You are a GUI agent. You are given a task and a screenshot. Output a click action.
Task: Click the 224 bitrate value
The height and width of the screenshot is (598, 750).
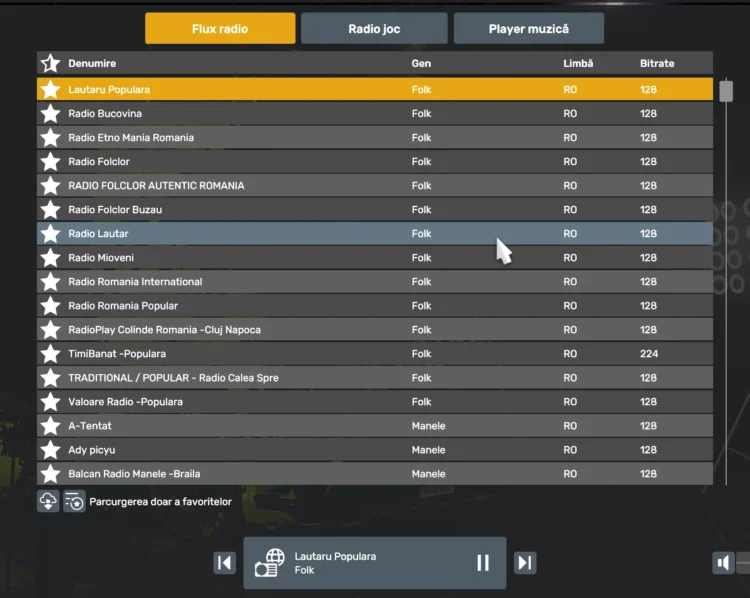[649, 354]
